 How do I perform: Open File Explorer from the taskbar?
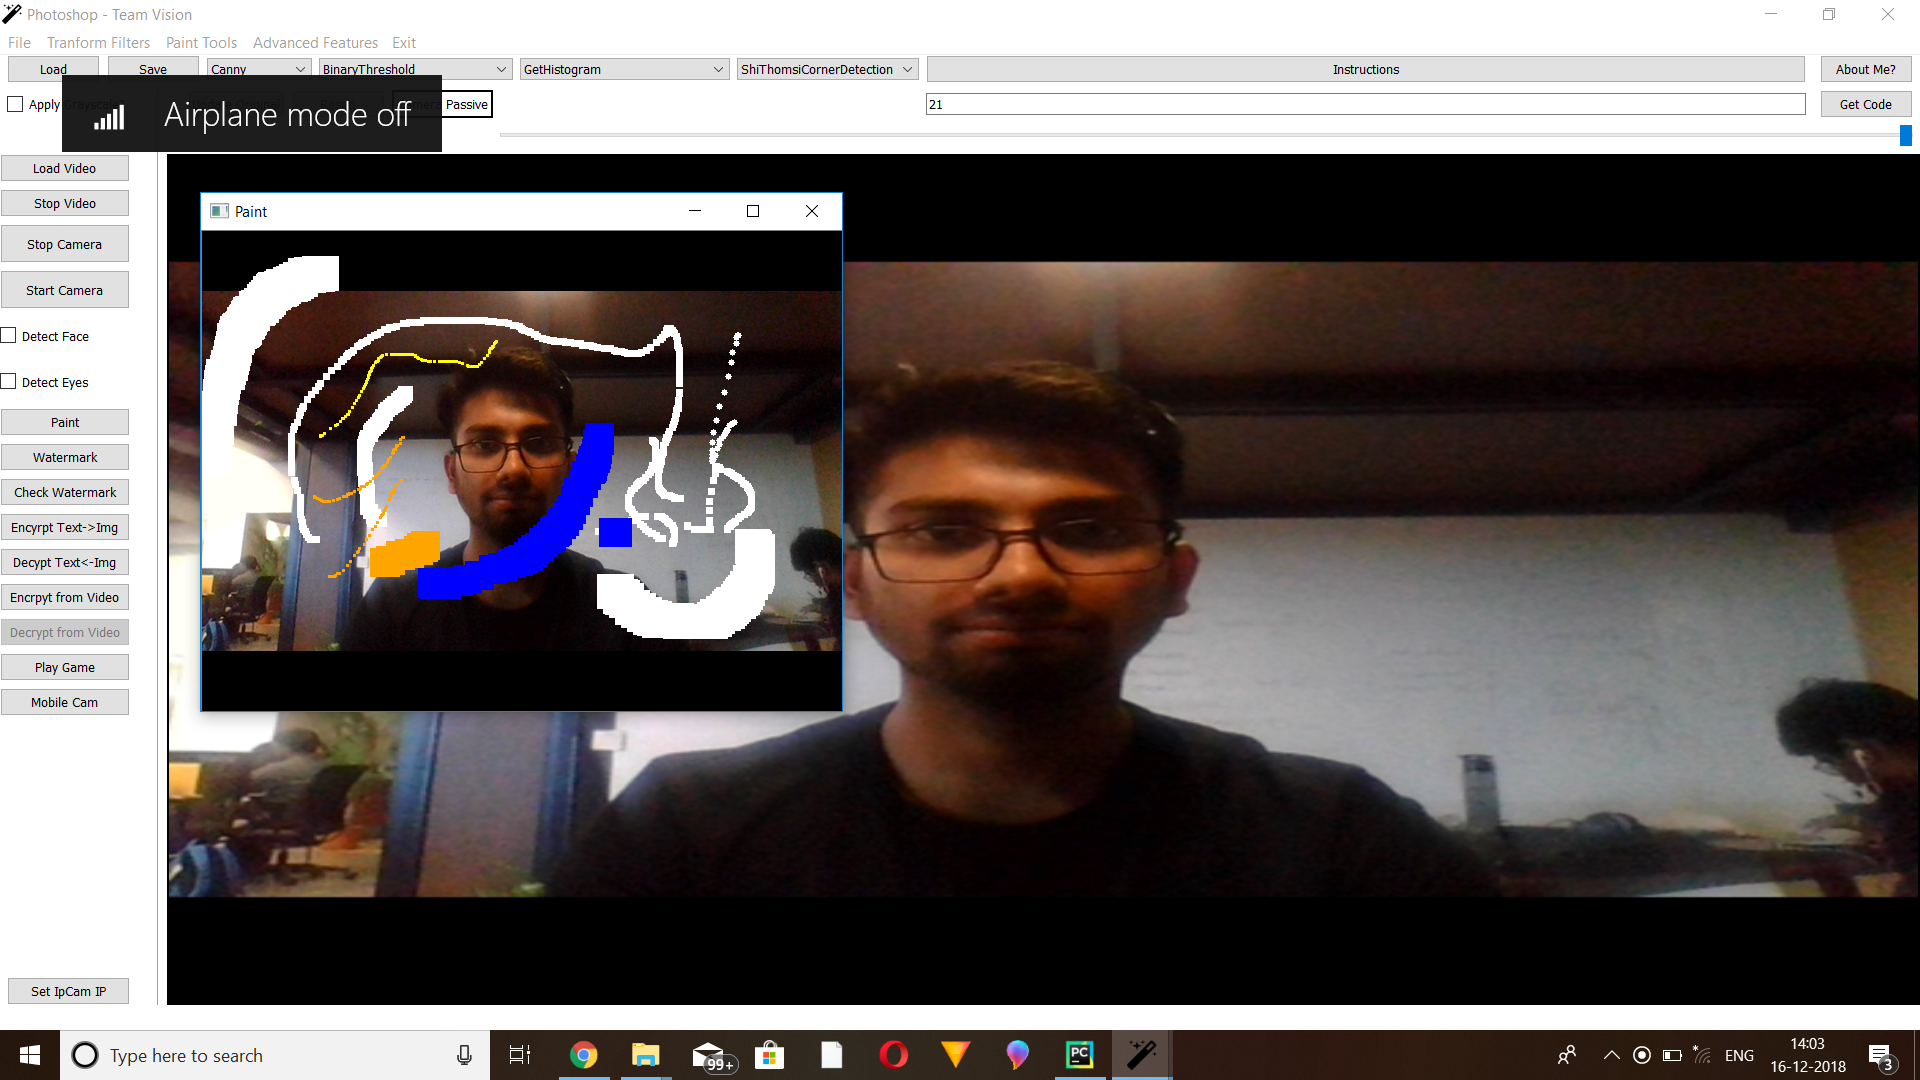click(645, 1055)
